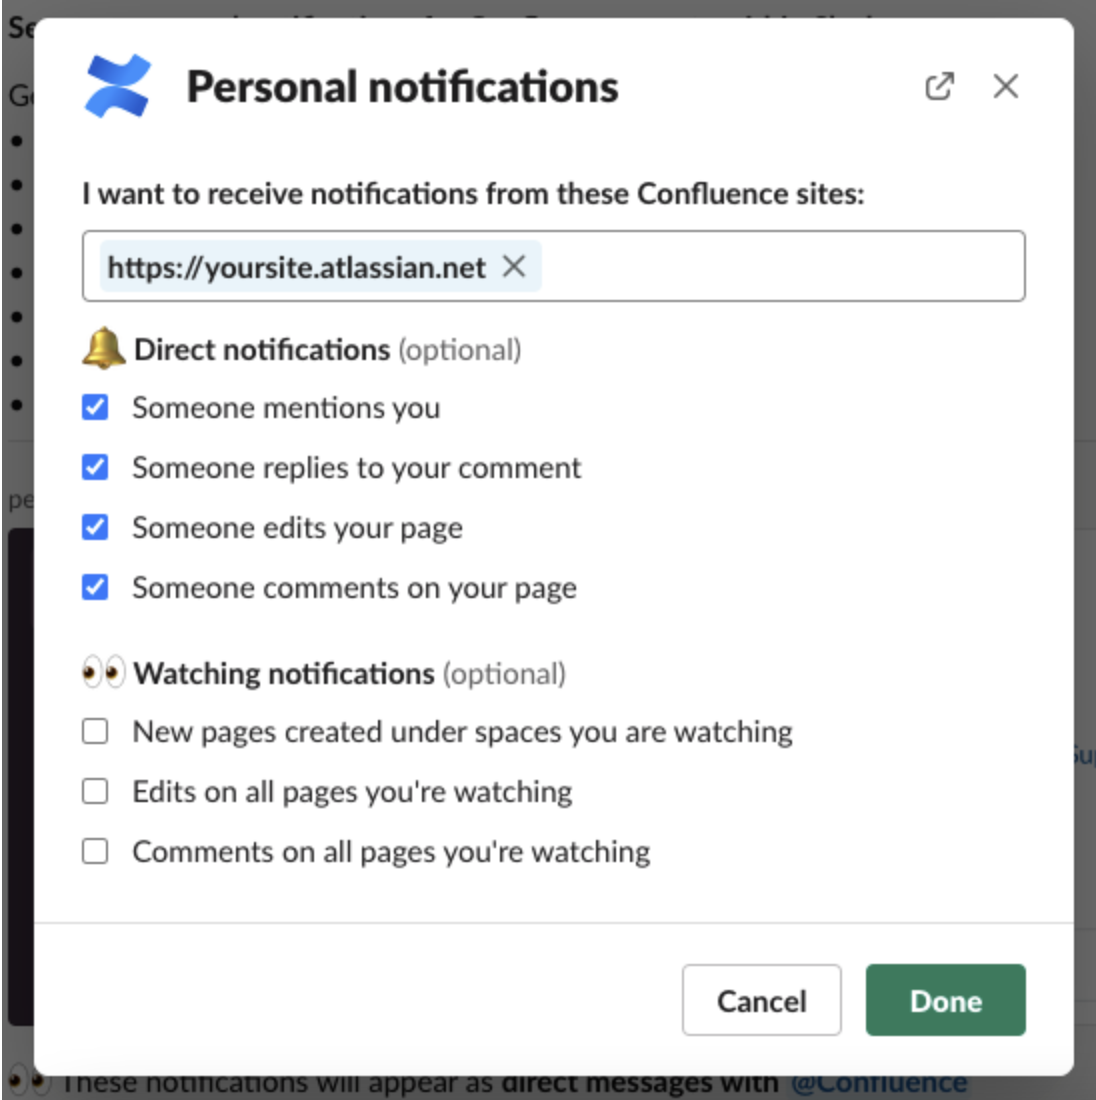Screen dimensions: 1096x1100
Task: Open the dialog in a new window
Action: tap(940, 87)
